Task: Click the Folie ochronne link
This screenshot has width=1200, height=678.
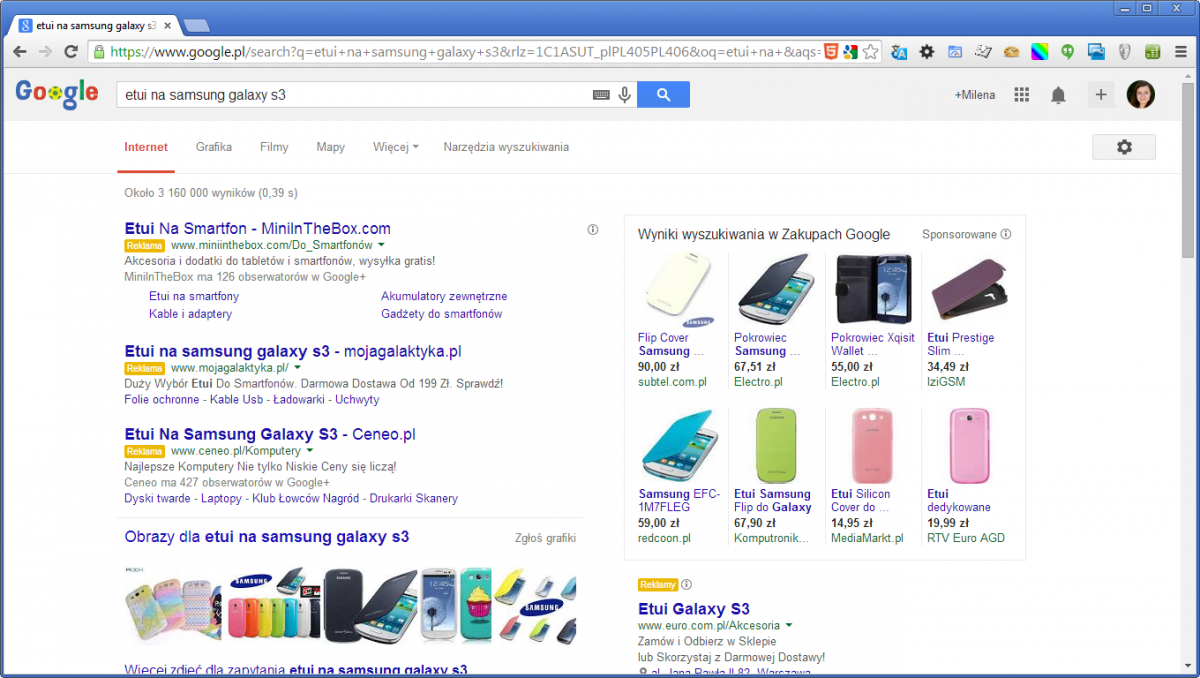Action: 162,399
